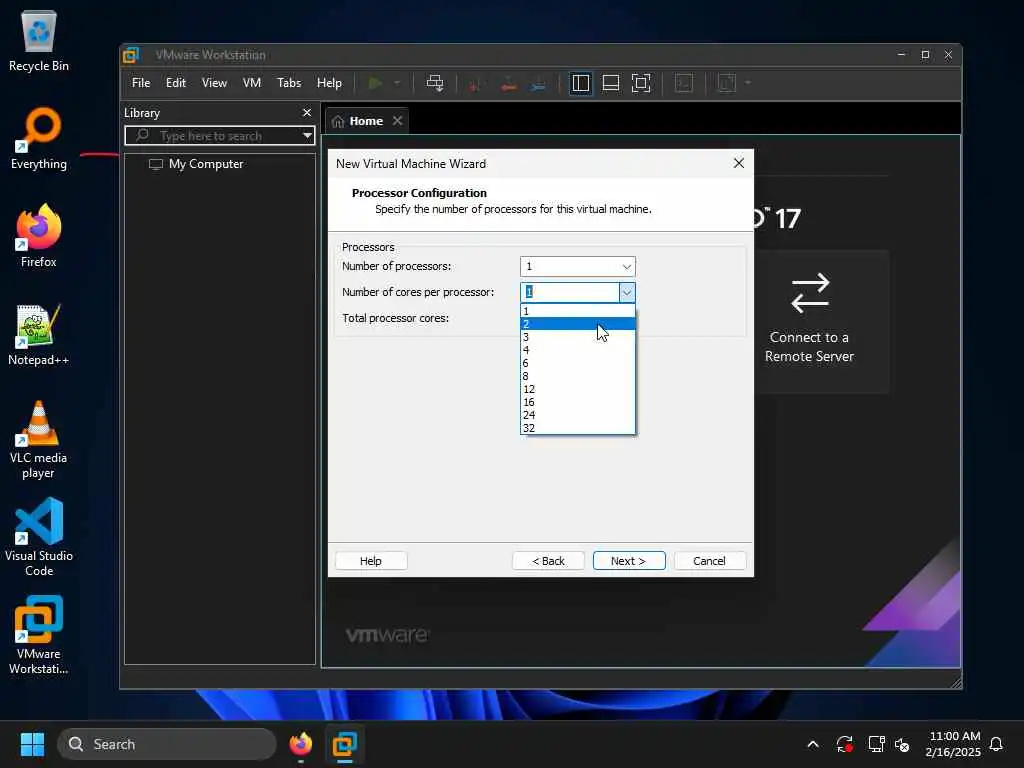The image size is (1024, 768).
Task: Click the taskbar Search box
Action: pos(167,744)
